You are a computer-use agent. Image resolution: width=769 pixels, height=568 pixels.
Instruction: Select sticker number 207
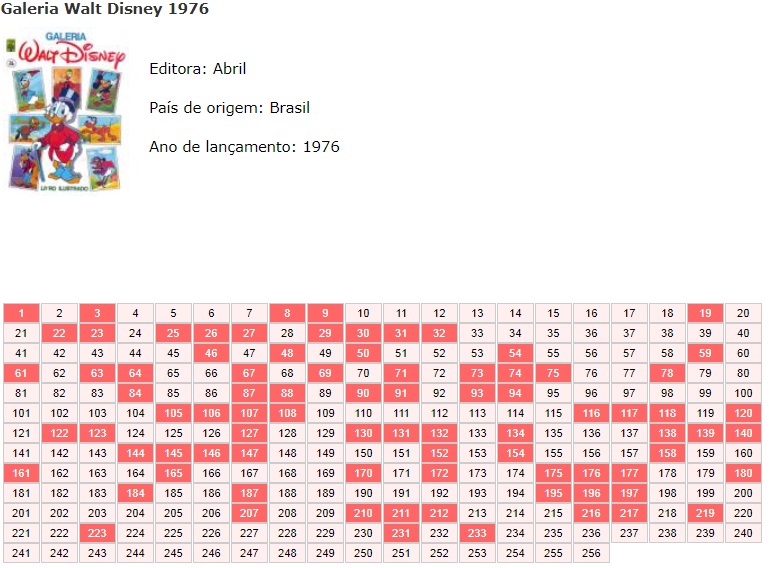[249, 513]
